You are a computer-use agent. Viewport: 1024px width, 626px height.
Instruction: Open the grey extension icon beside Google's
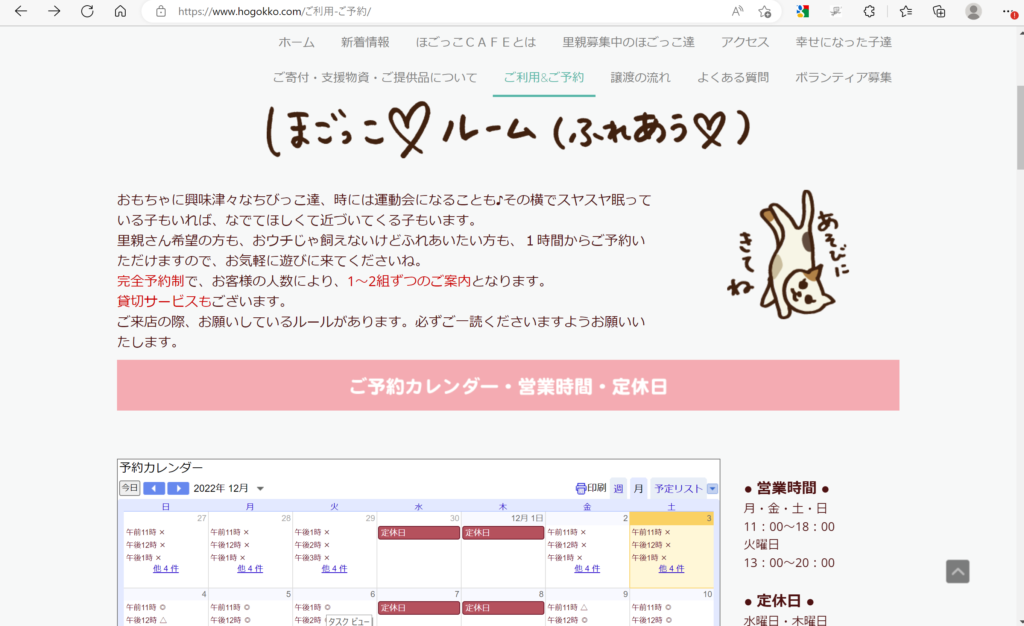coord(835,11)
